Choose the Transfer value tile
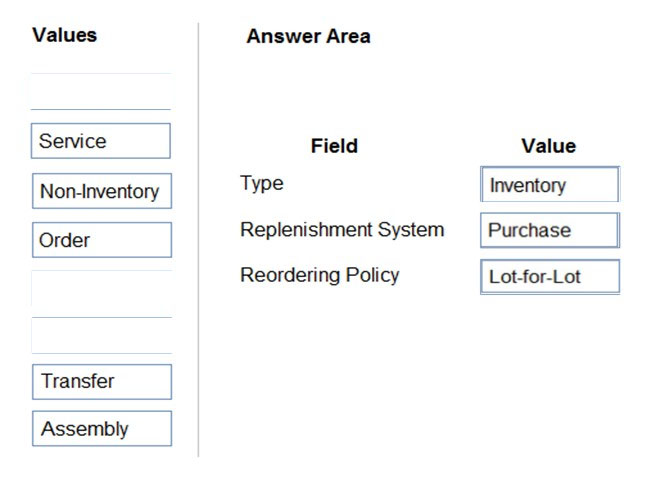The height and width of the screenshot is (481, 651). [x=101, y=381]
